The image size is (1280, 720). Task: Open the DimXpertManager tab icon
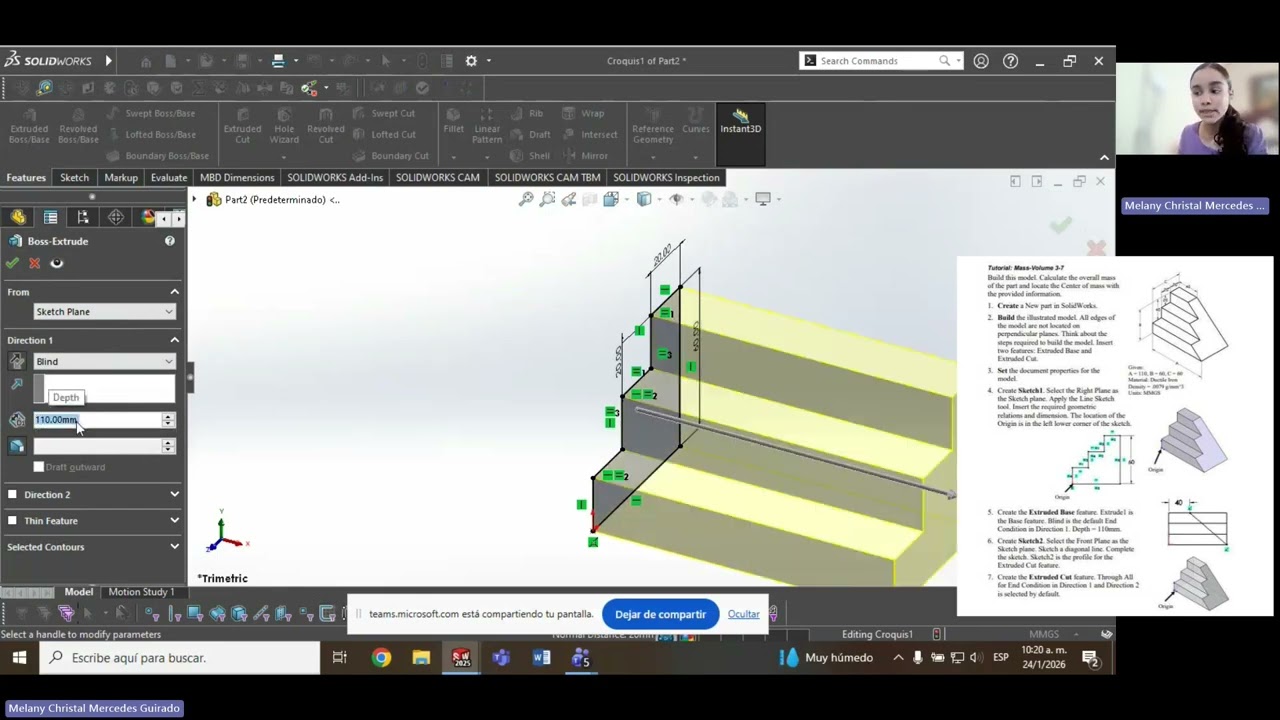tap(116, 217)
